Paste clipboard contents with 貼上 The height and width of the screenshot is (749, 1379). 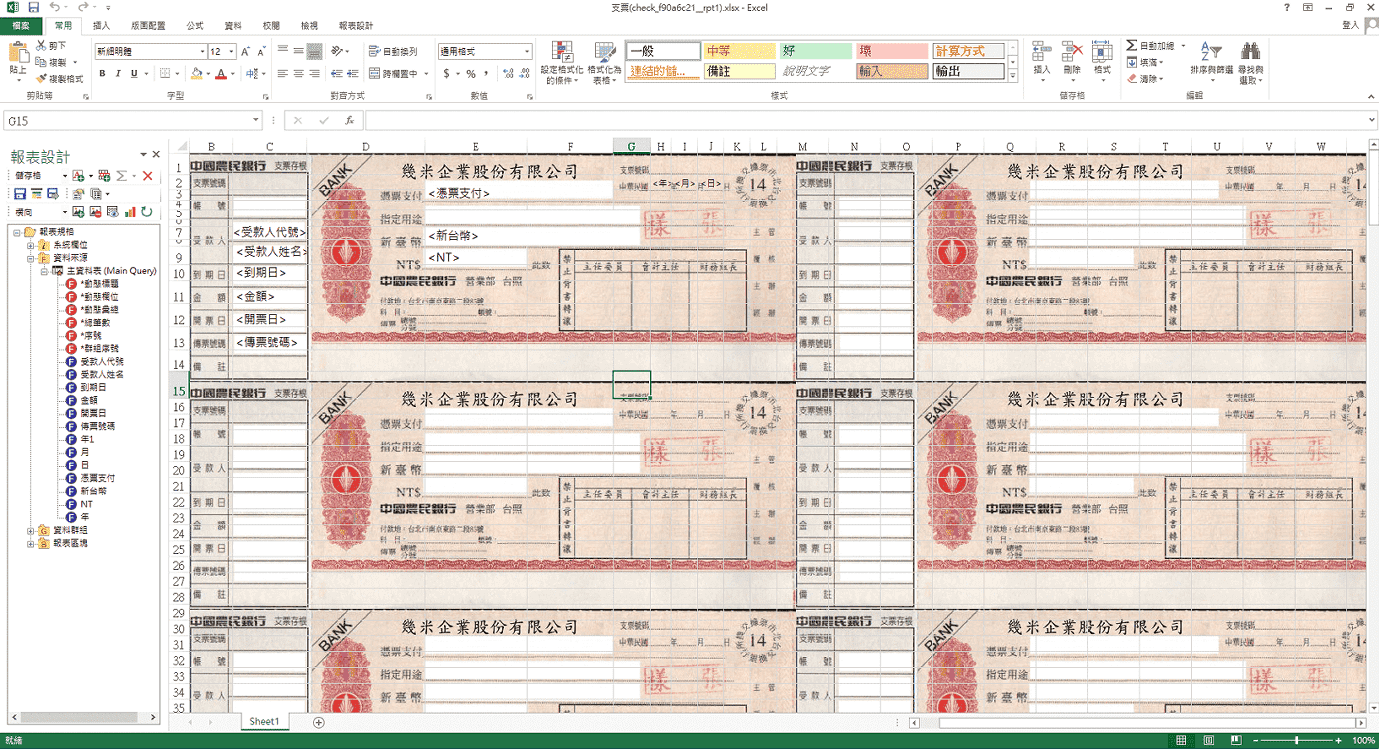pos(18,60)
